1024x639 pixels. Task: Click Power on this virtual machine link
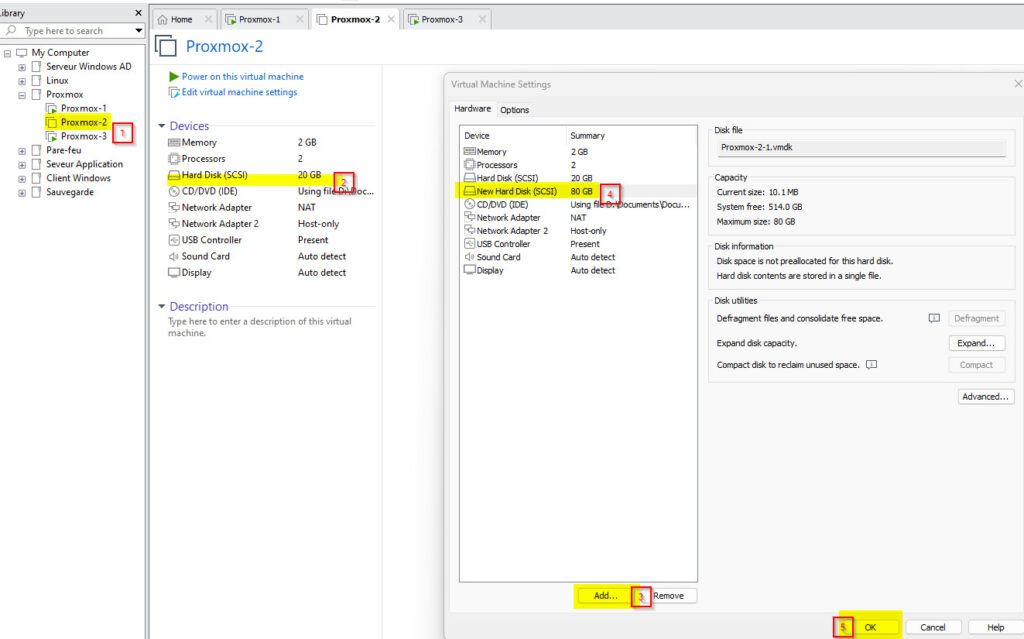point(242,76)
